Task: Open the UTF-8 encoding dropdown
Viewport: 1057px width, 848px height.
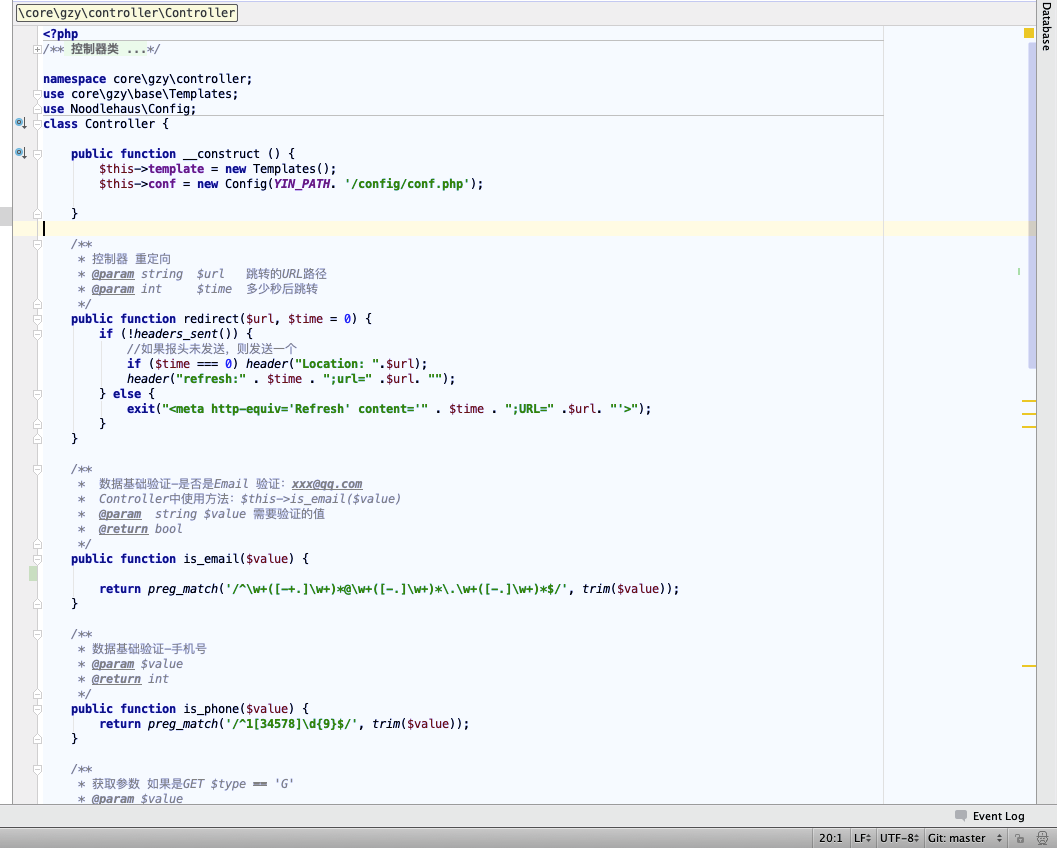Action: tap(899, 838)
